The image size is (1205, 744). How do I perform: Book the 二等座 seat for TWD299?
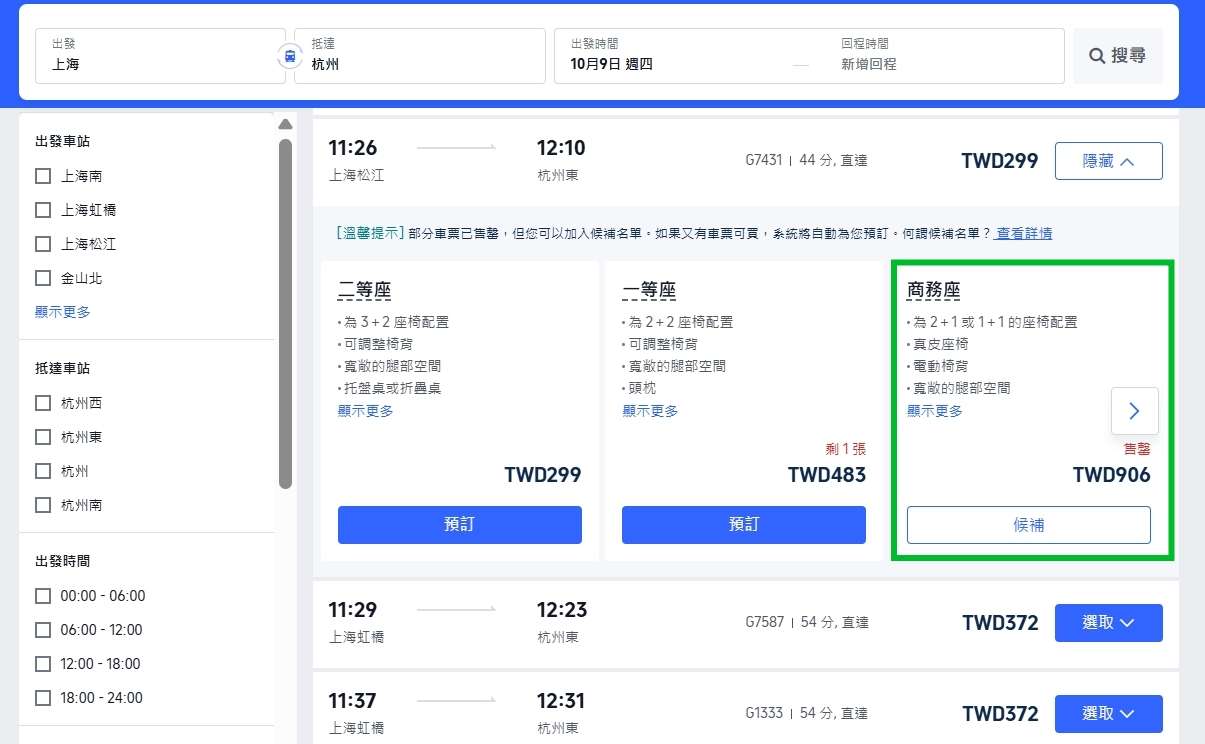click(459, 525)
